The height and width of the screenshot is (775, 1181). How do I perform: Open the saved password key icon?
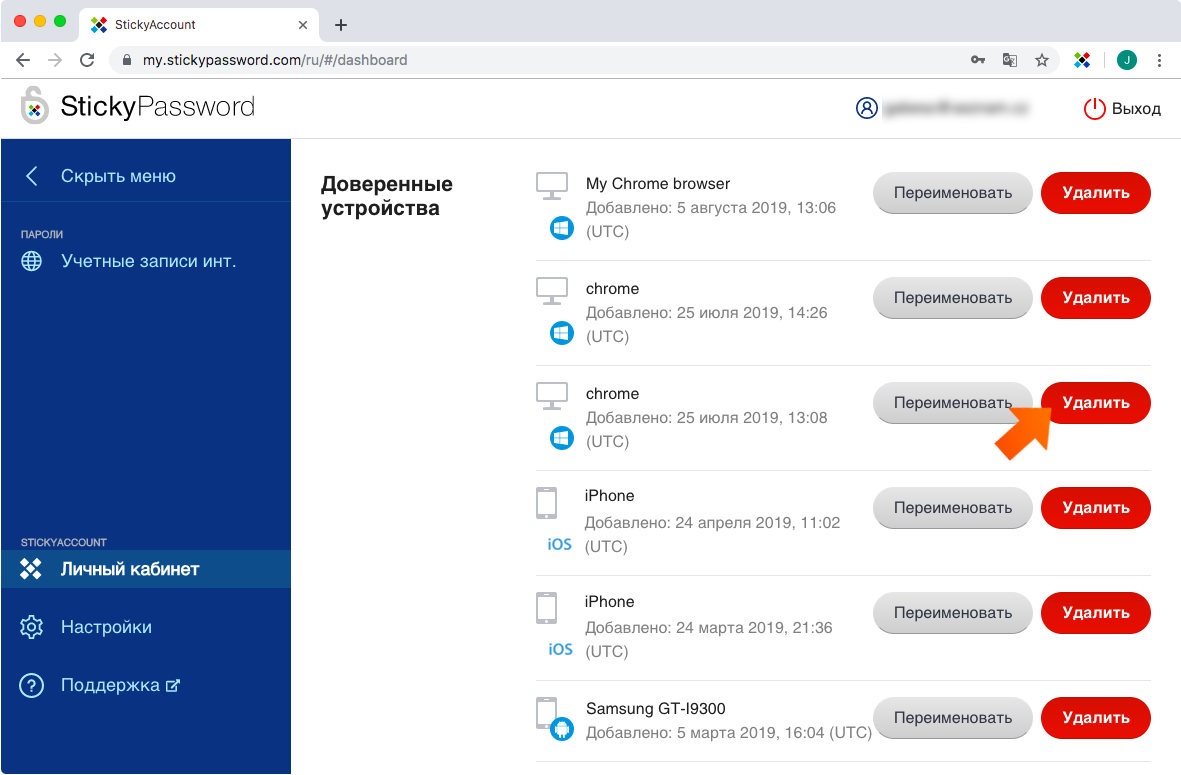pyautogui.click(x=978, y=60)
